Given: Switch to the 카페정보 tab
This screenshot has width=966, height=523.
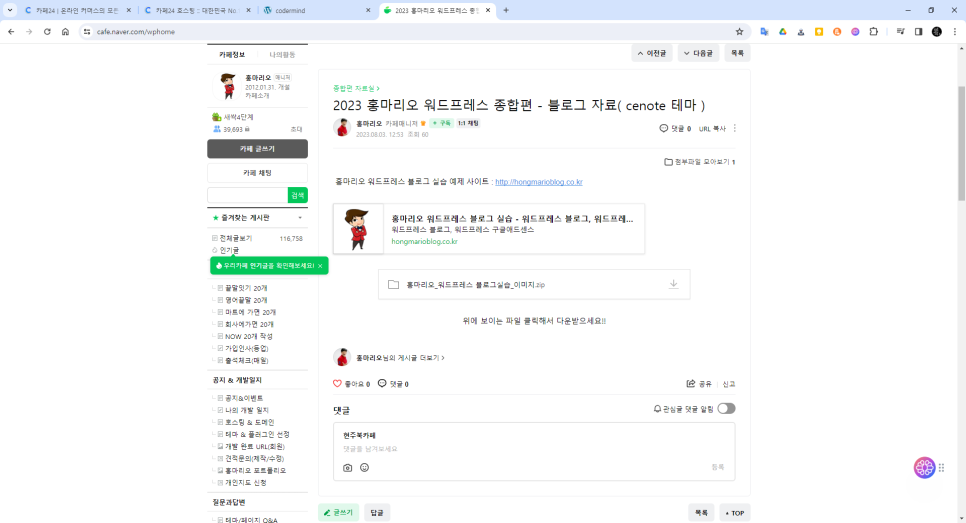Looking at the screenshot, I should point(232,54).
